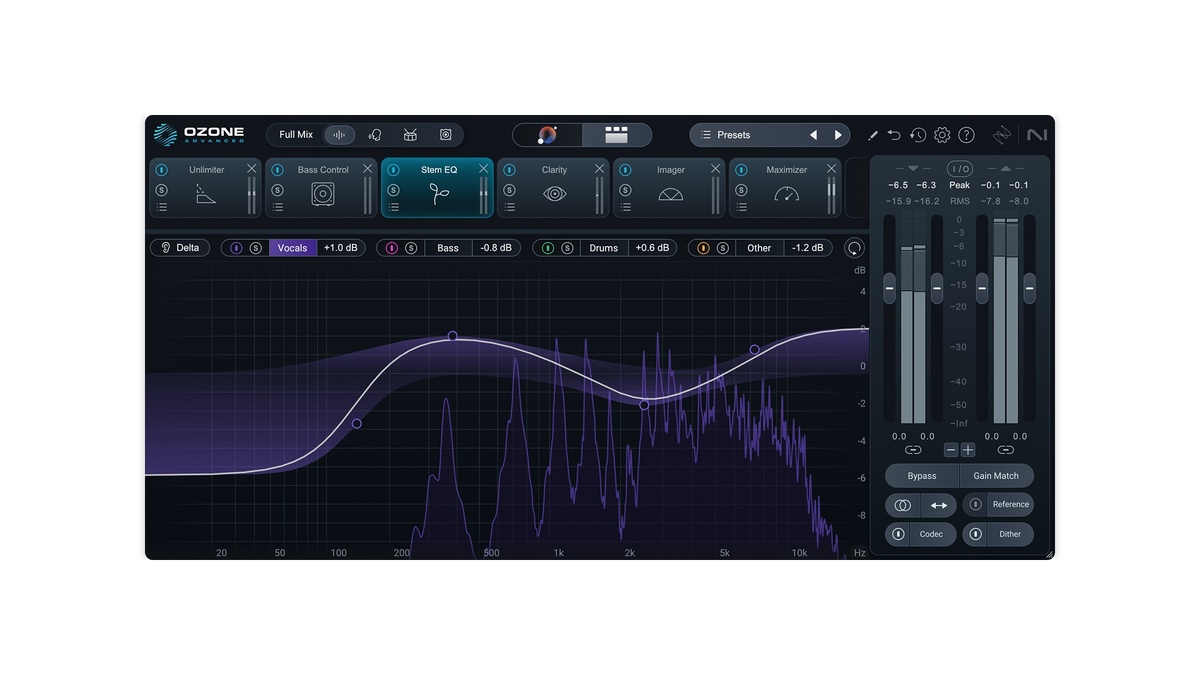The image size is (1200, 675).
Task: Open Bass Control module presets list icon
Action: pyautogui.click(x=277, y=208)
